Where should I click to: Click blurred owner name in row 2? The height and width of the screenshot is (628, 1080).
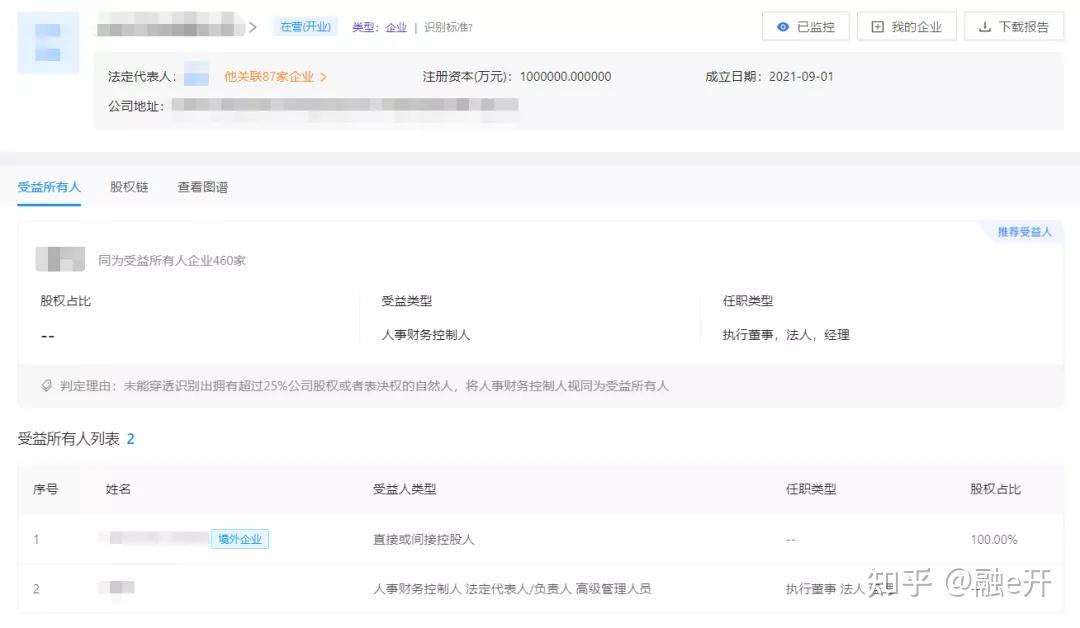[117, 587]
